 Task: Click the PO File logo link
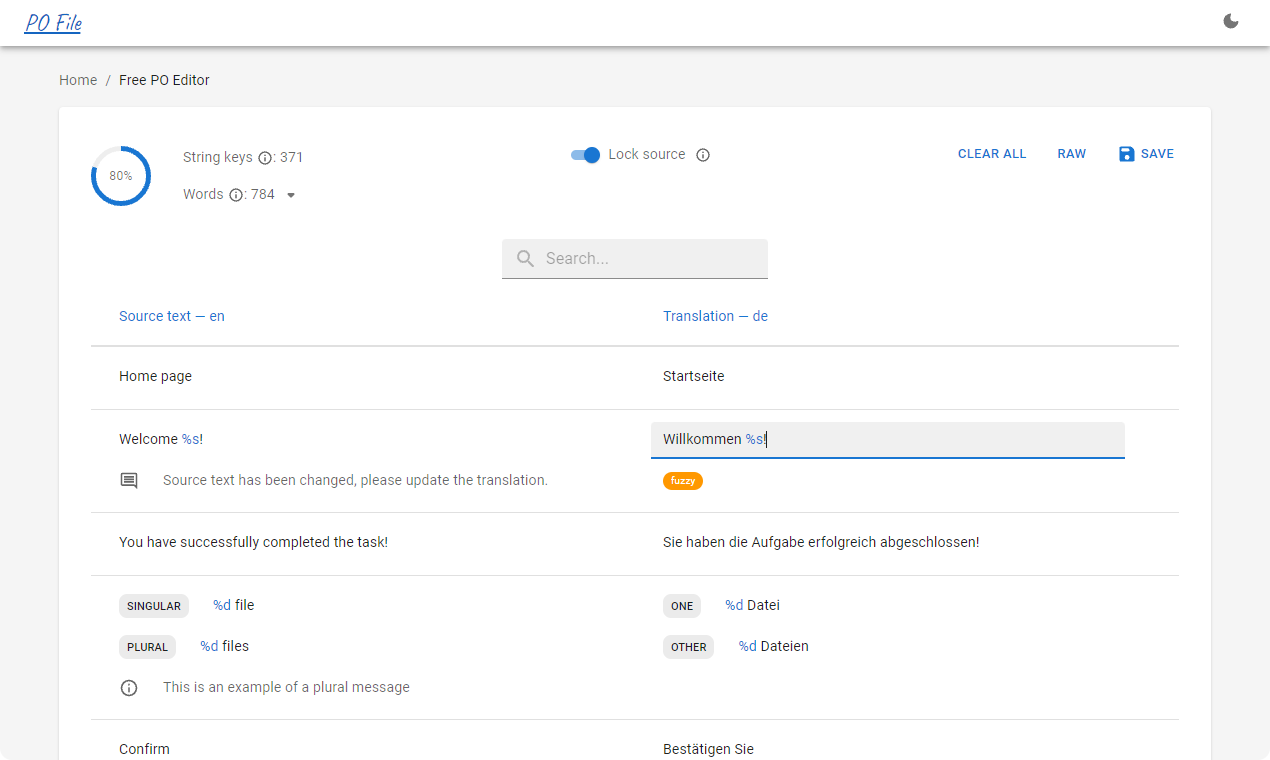(x=53, y=23)
